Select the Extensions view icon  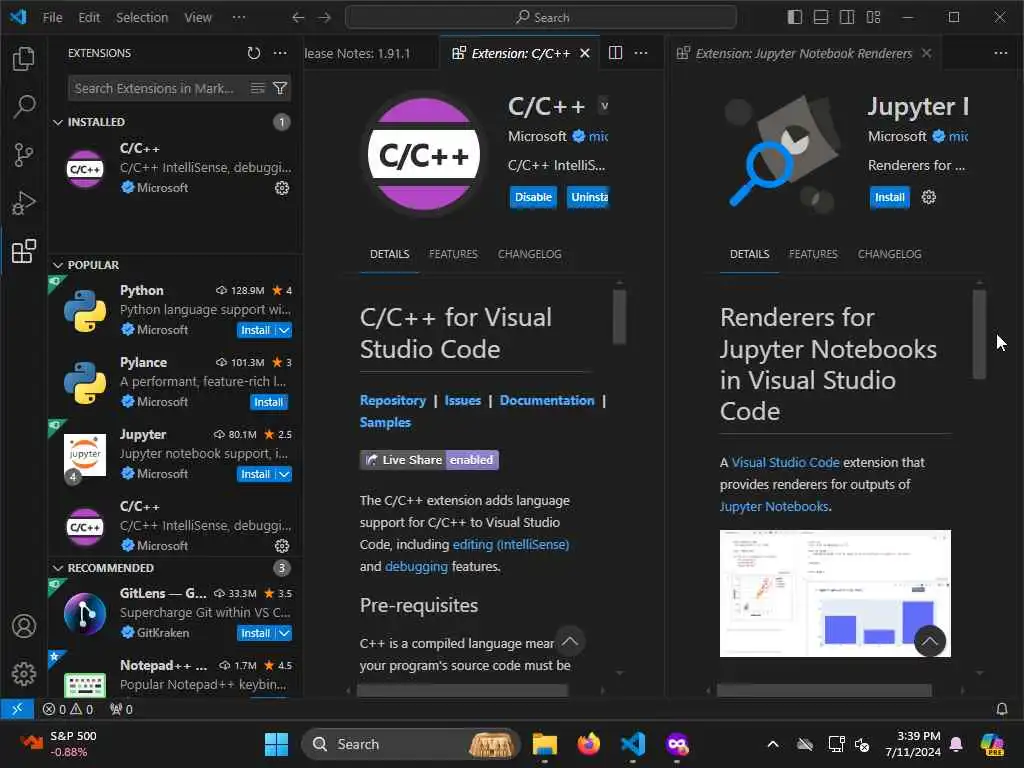pyautogui.click(x=24, y=251)
